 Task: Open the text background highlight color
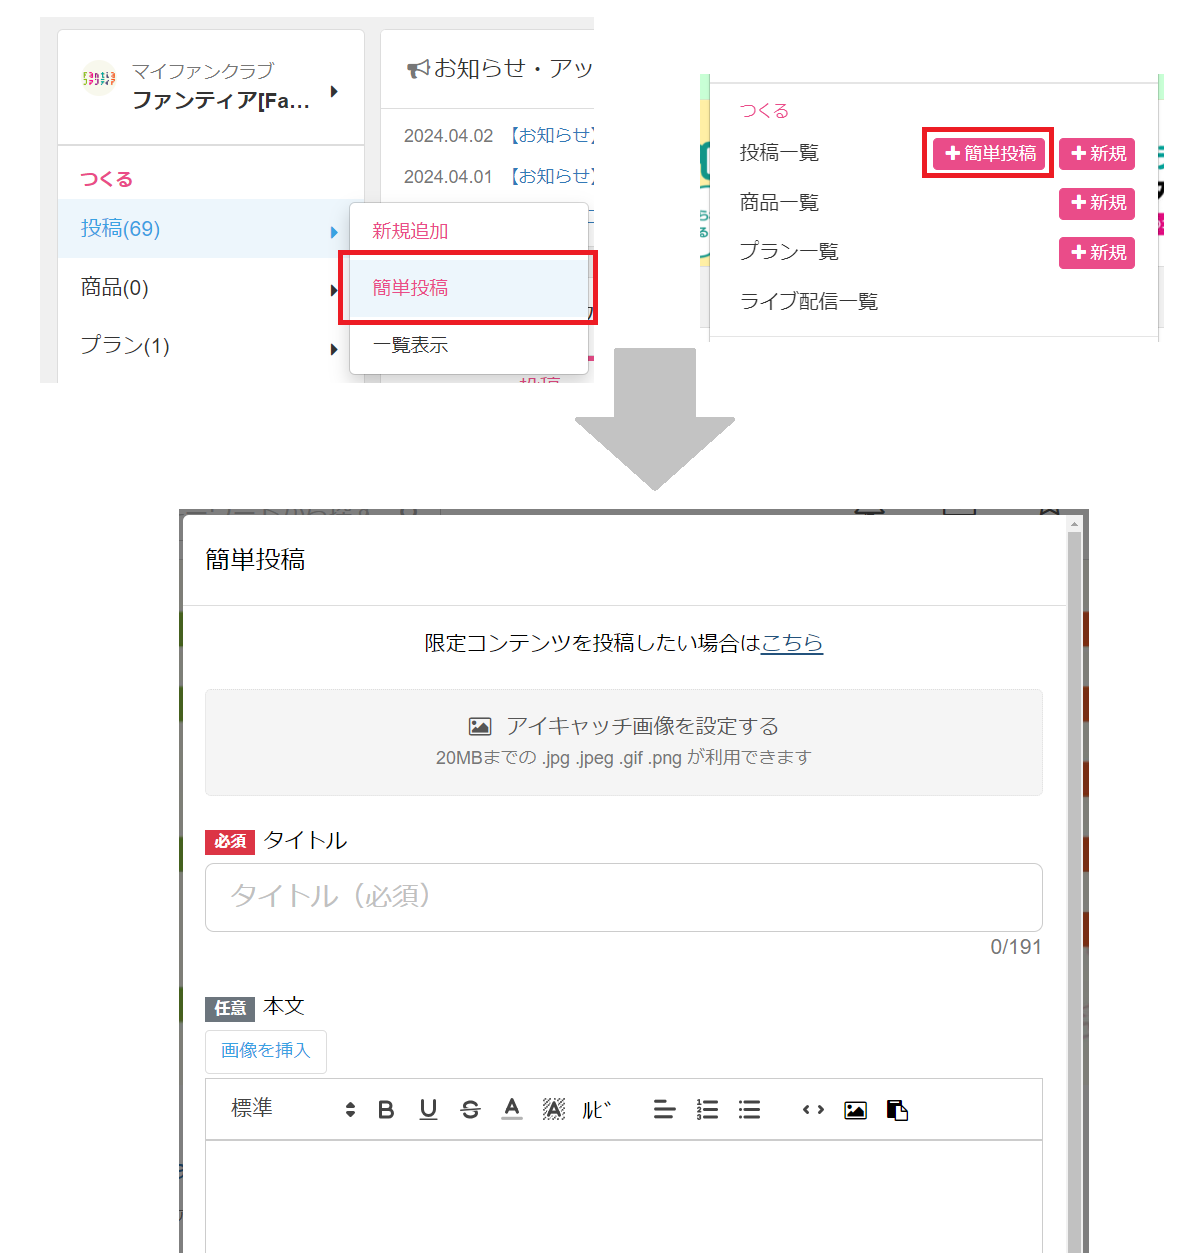(554, 1110)
